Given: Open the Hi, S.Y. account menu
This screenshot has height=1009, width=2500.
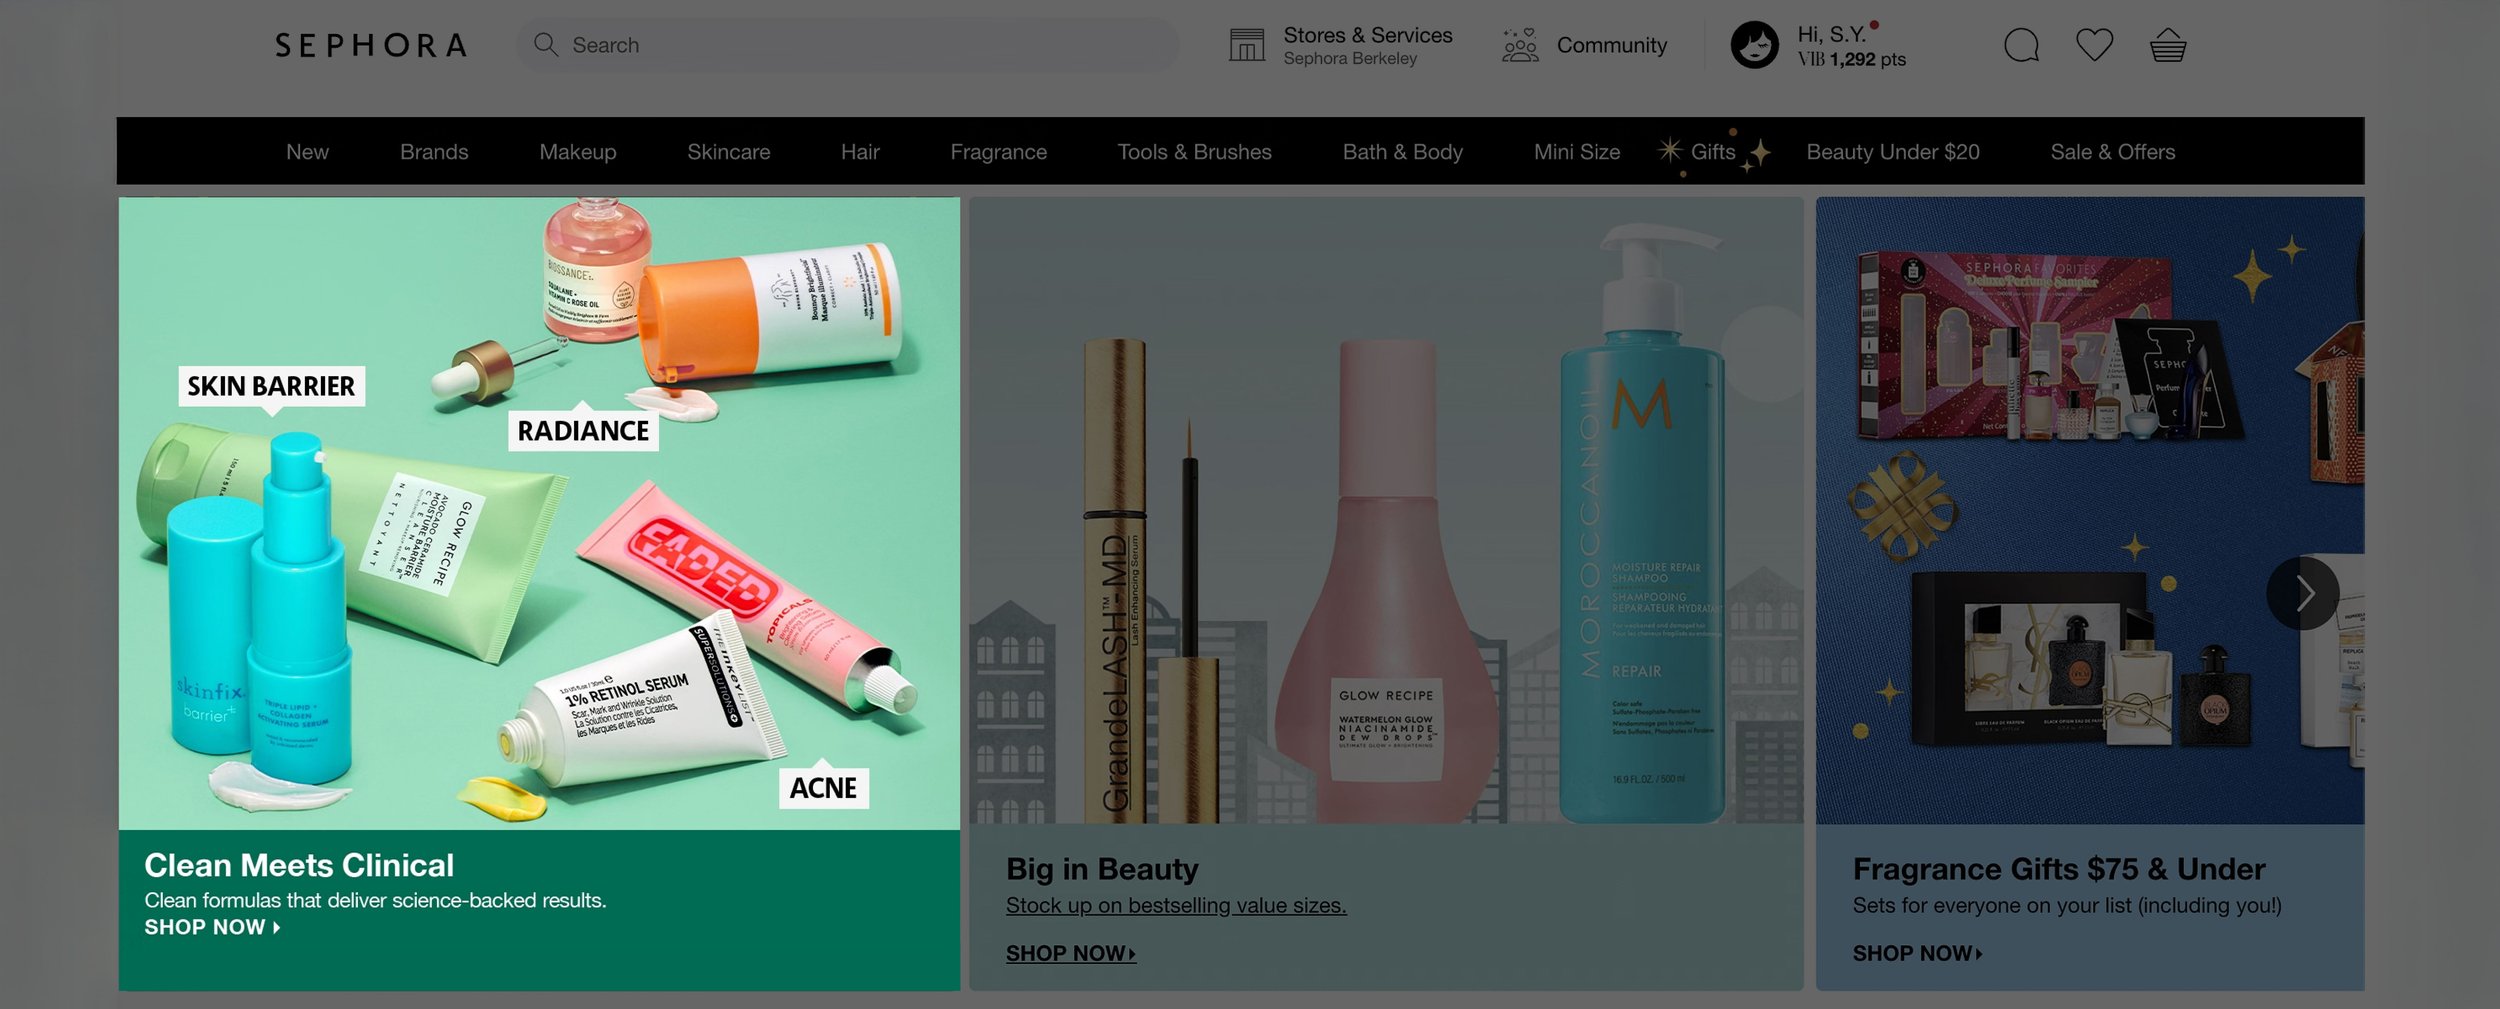Looking at the screenshot, I should click(1851, 46).
